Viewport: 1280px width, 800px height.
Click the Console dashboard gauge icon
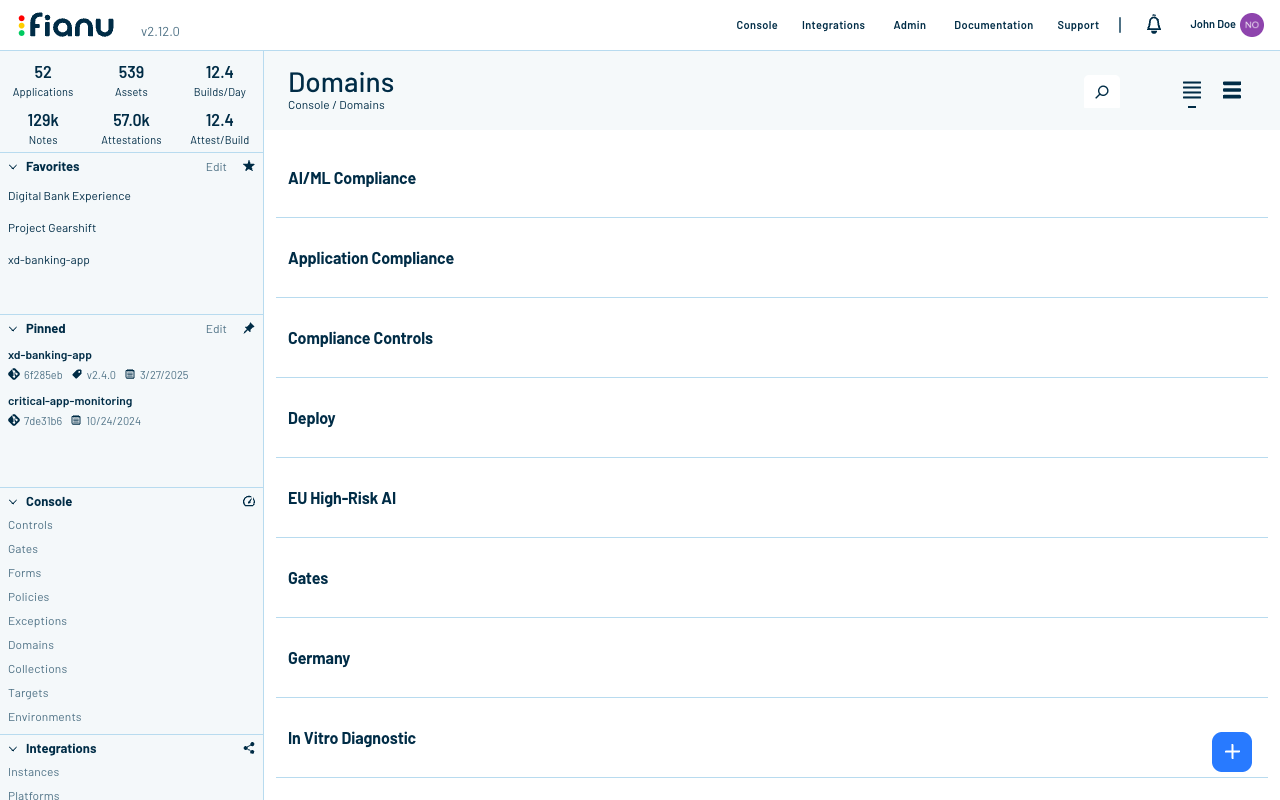(x=249, y=501)
